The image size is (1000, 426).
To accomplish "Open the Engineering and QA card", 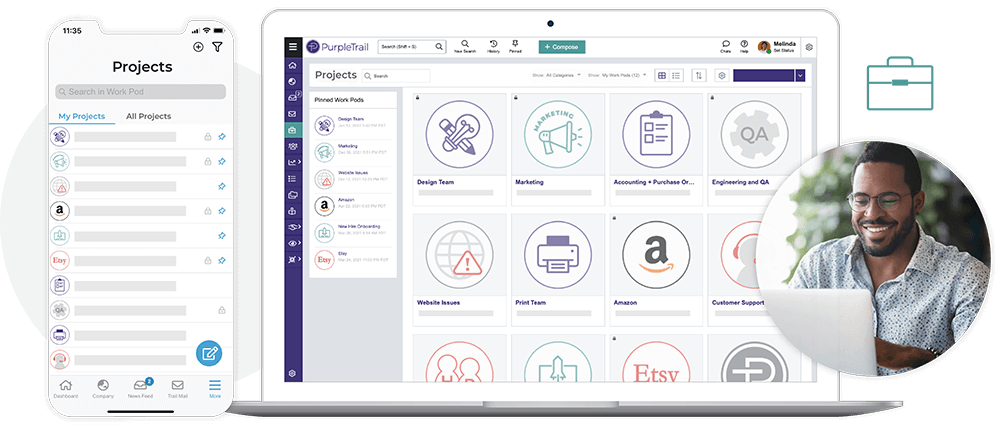I will [753, 149].
